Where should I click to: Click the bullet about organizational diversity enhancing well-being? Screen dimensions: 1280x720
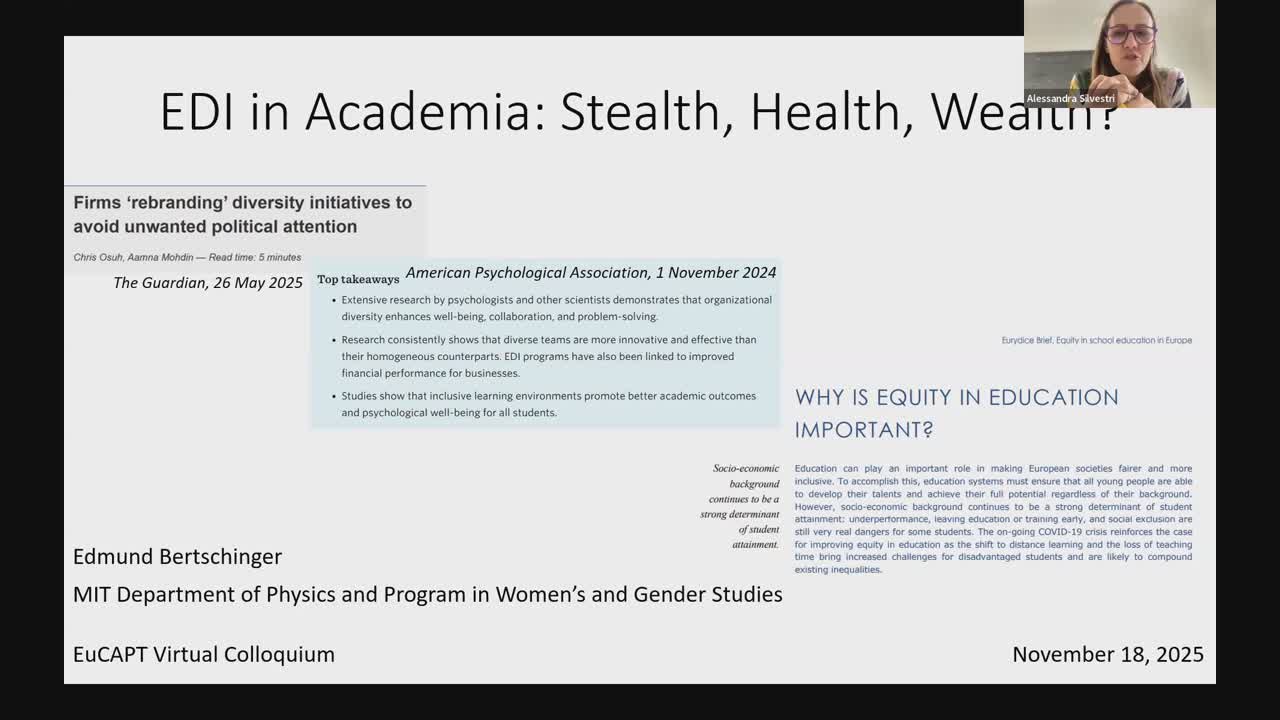tap(555, 308)
